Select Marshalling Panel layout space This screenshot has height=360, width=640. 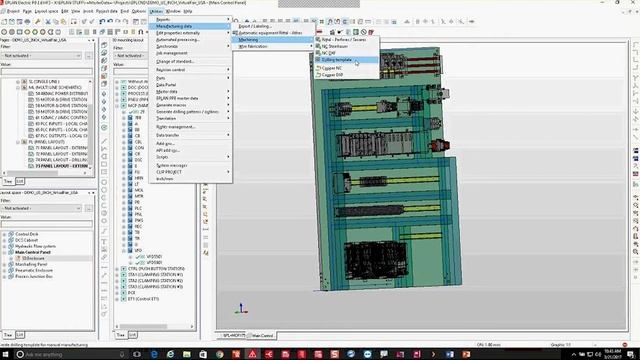click(31, 264)
